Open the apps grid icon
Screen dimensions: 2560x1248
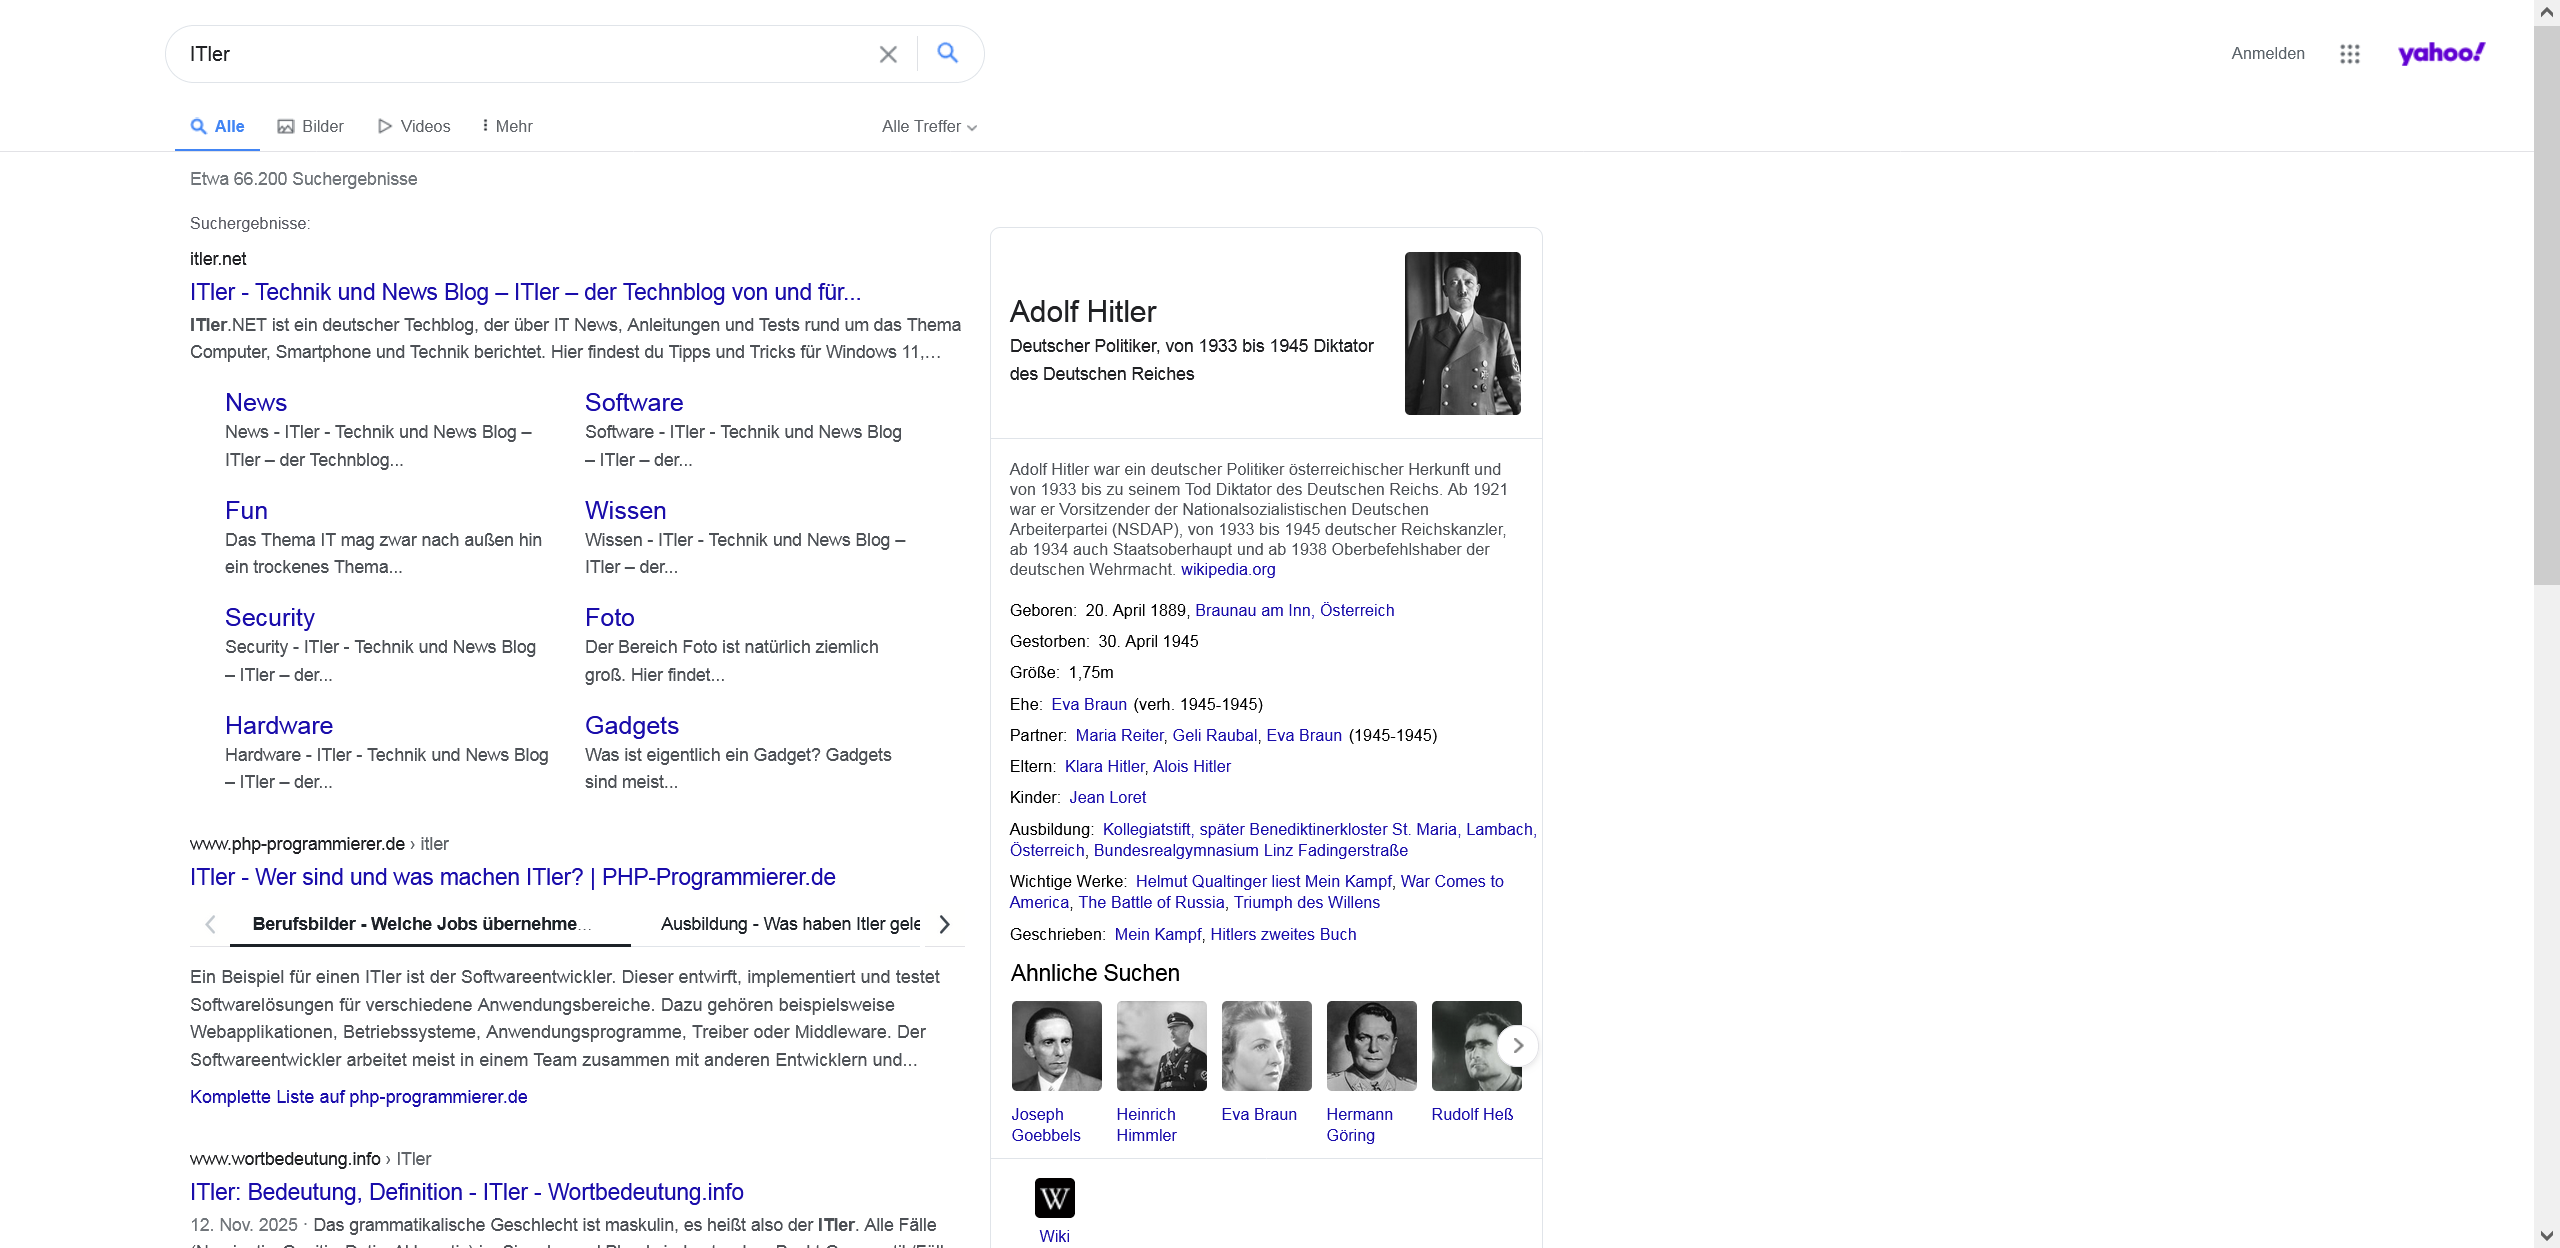2350,54
